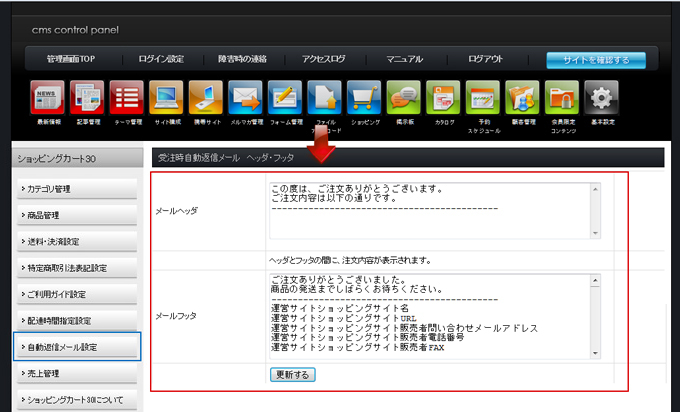Expand 売上管理 in the sidebar

click(x=77, y=373)
